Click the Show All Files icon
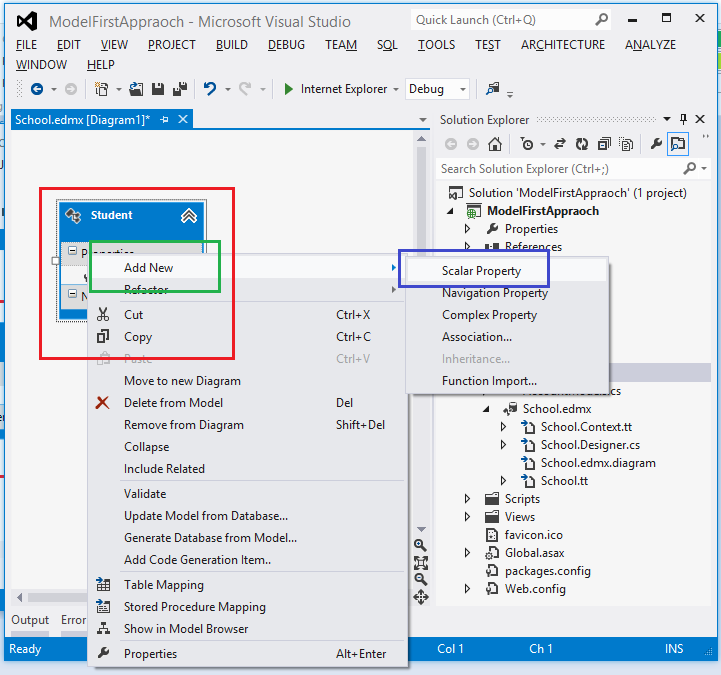This screenshot has height=675, width=721. tap(626, 144)
